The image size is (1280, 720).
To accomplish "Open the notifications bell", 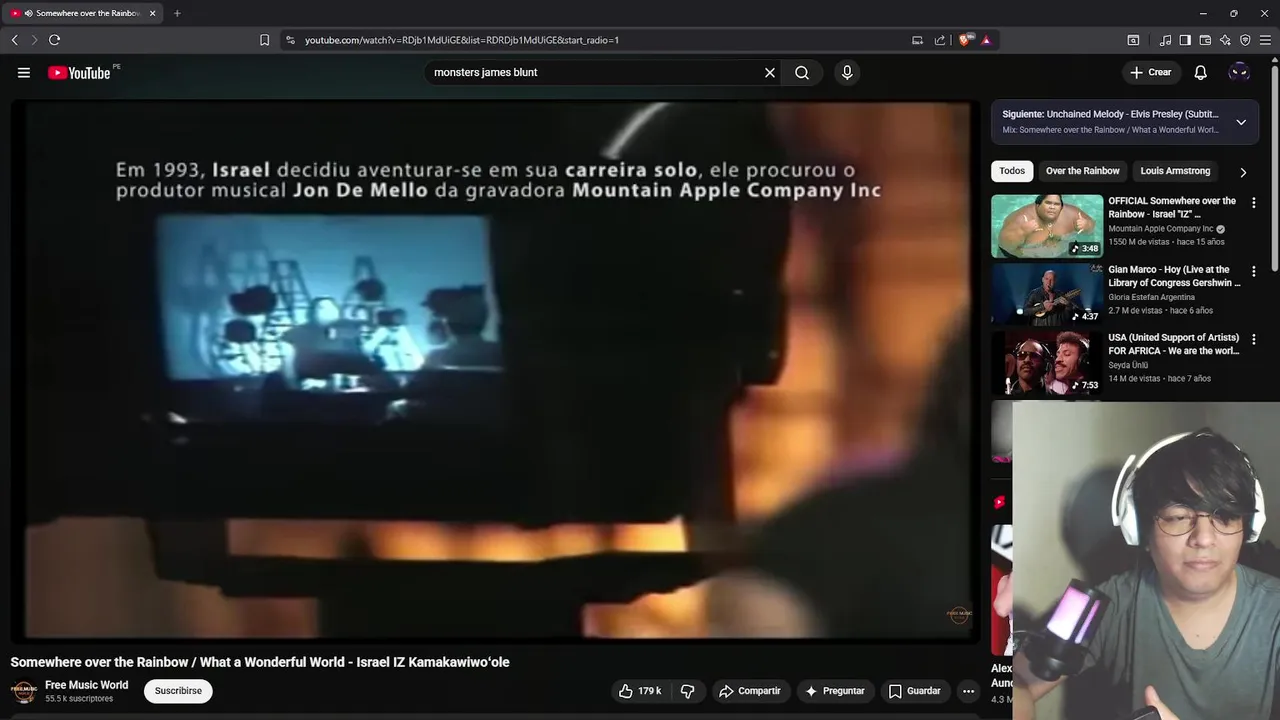I will [1201, 72].
